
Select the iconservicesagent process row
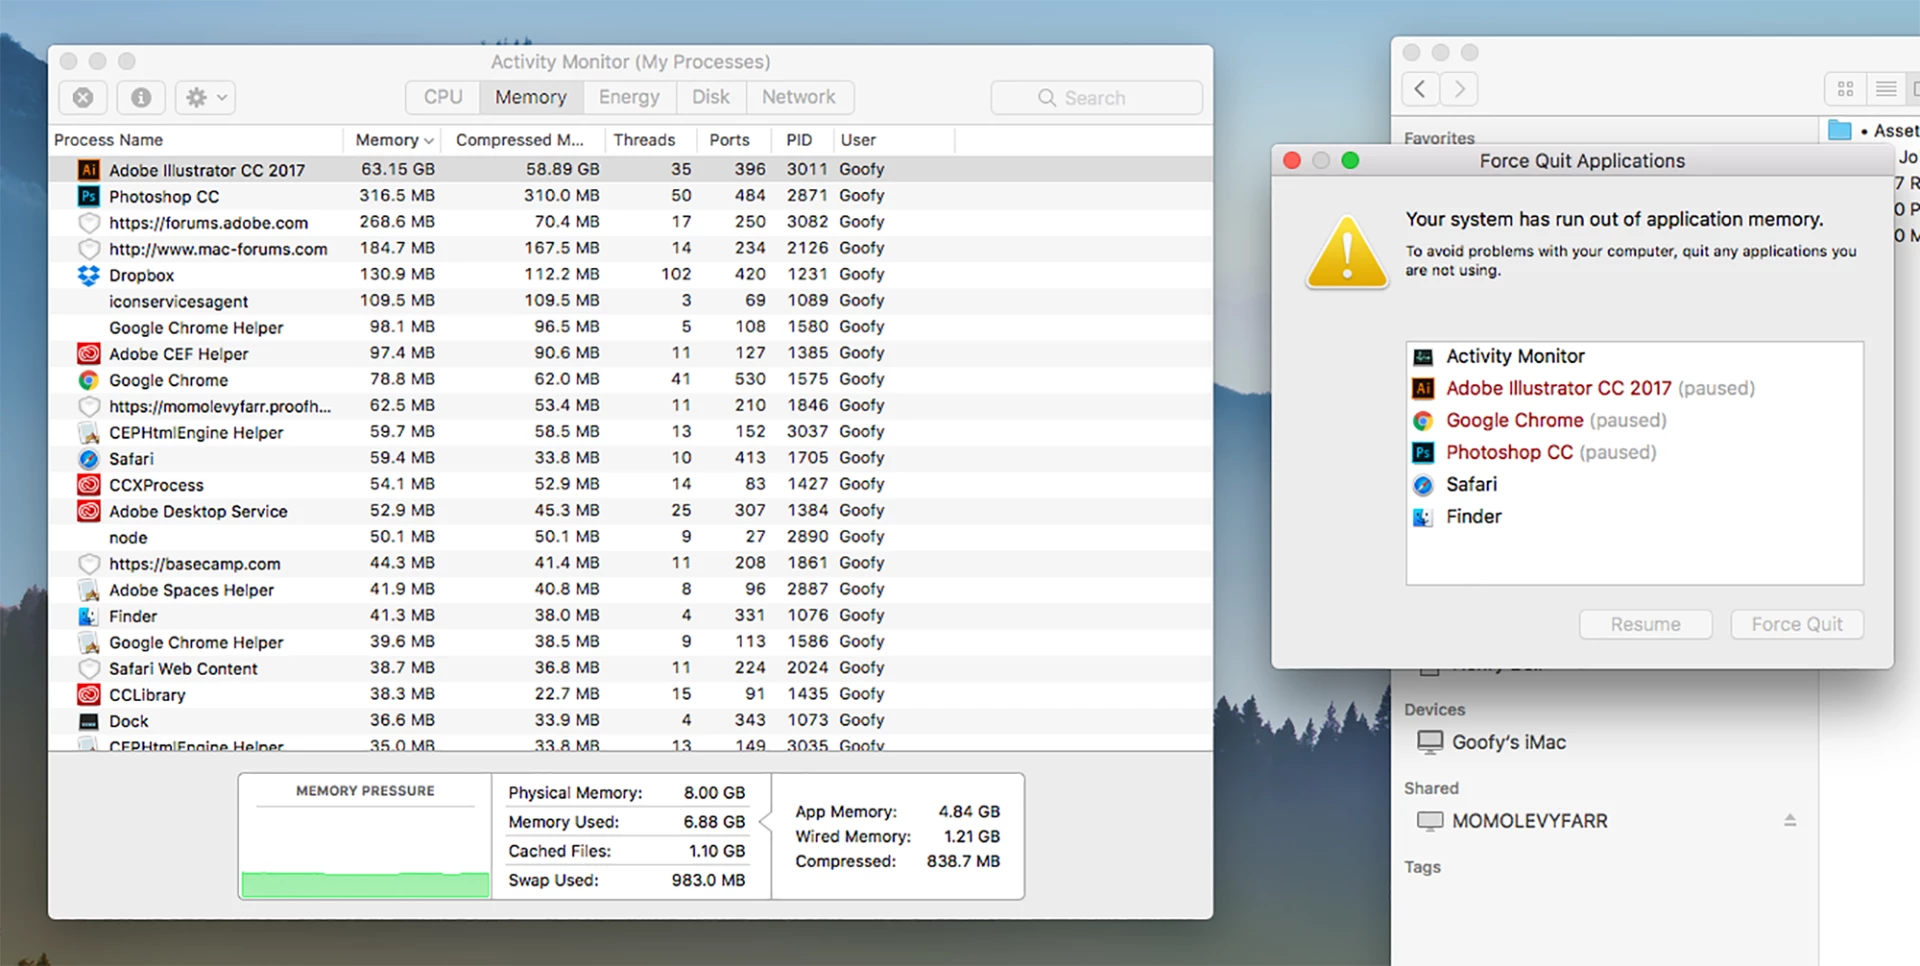click(631, 301)
